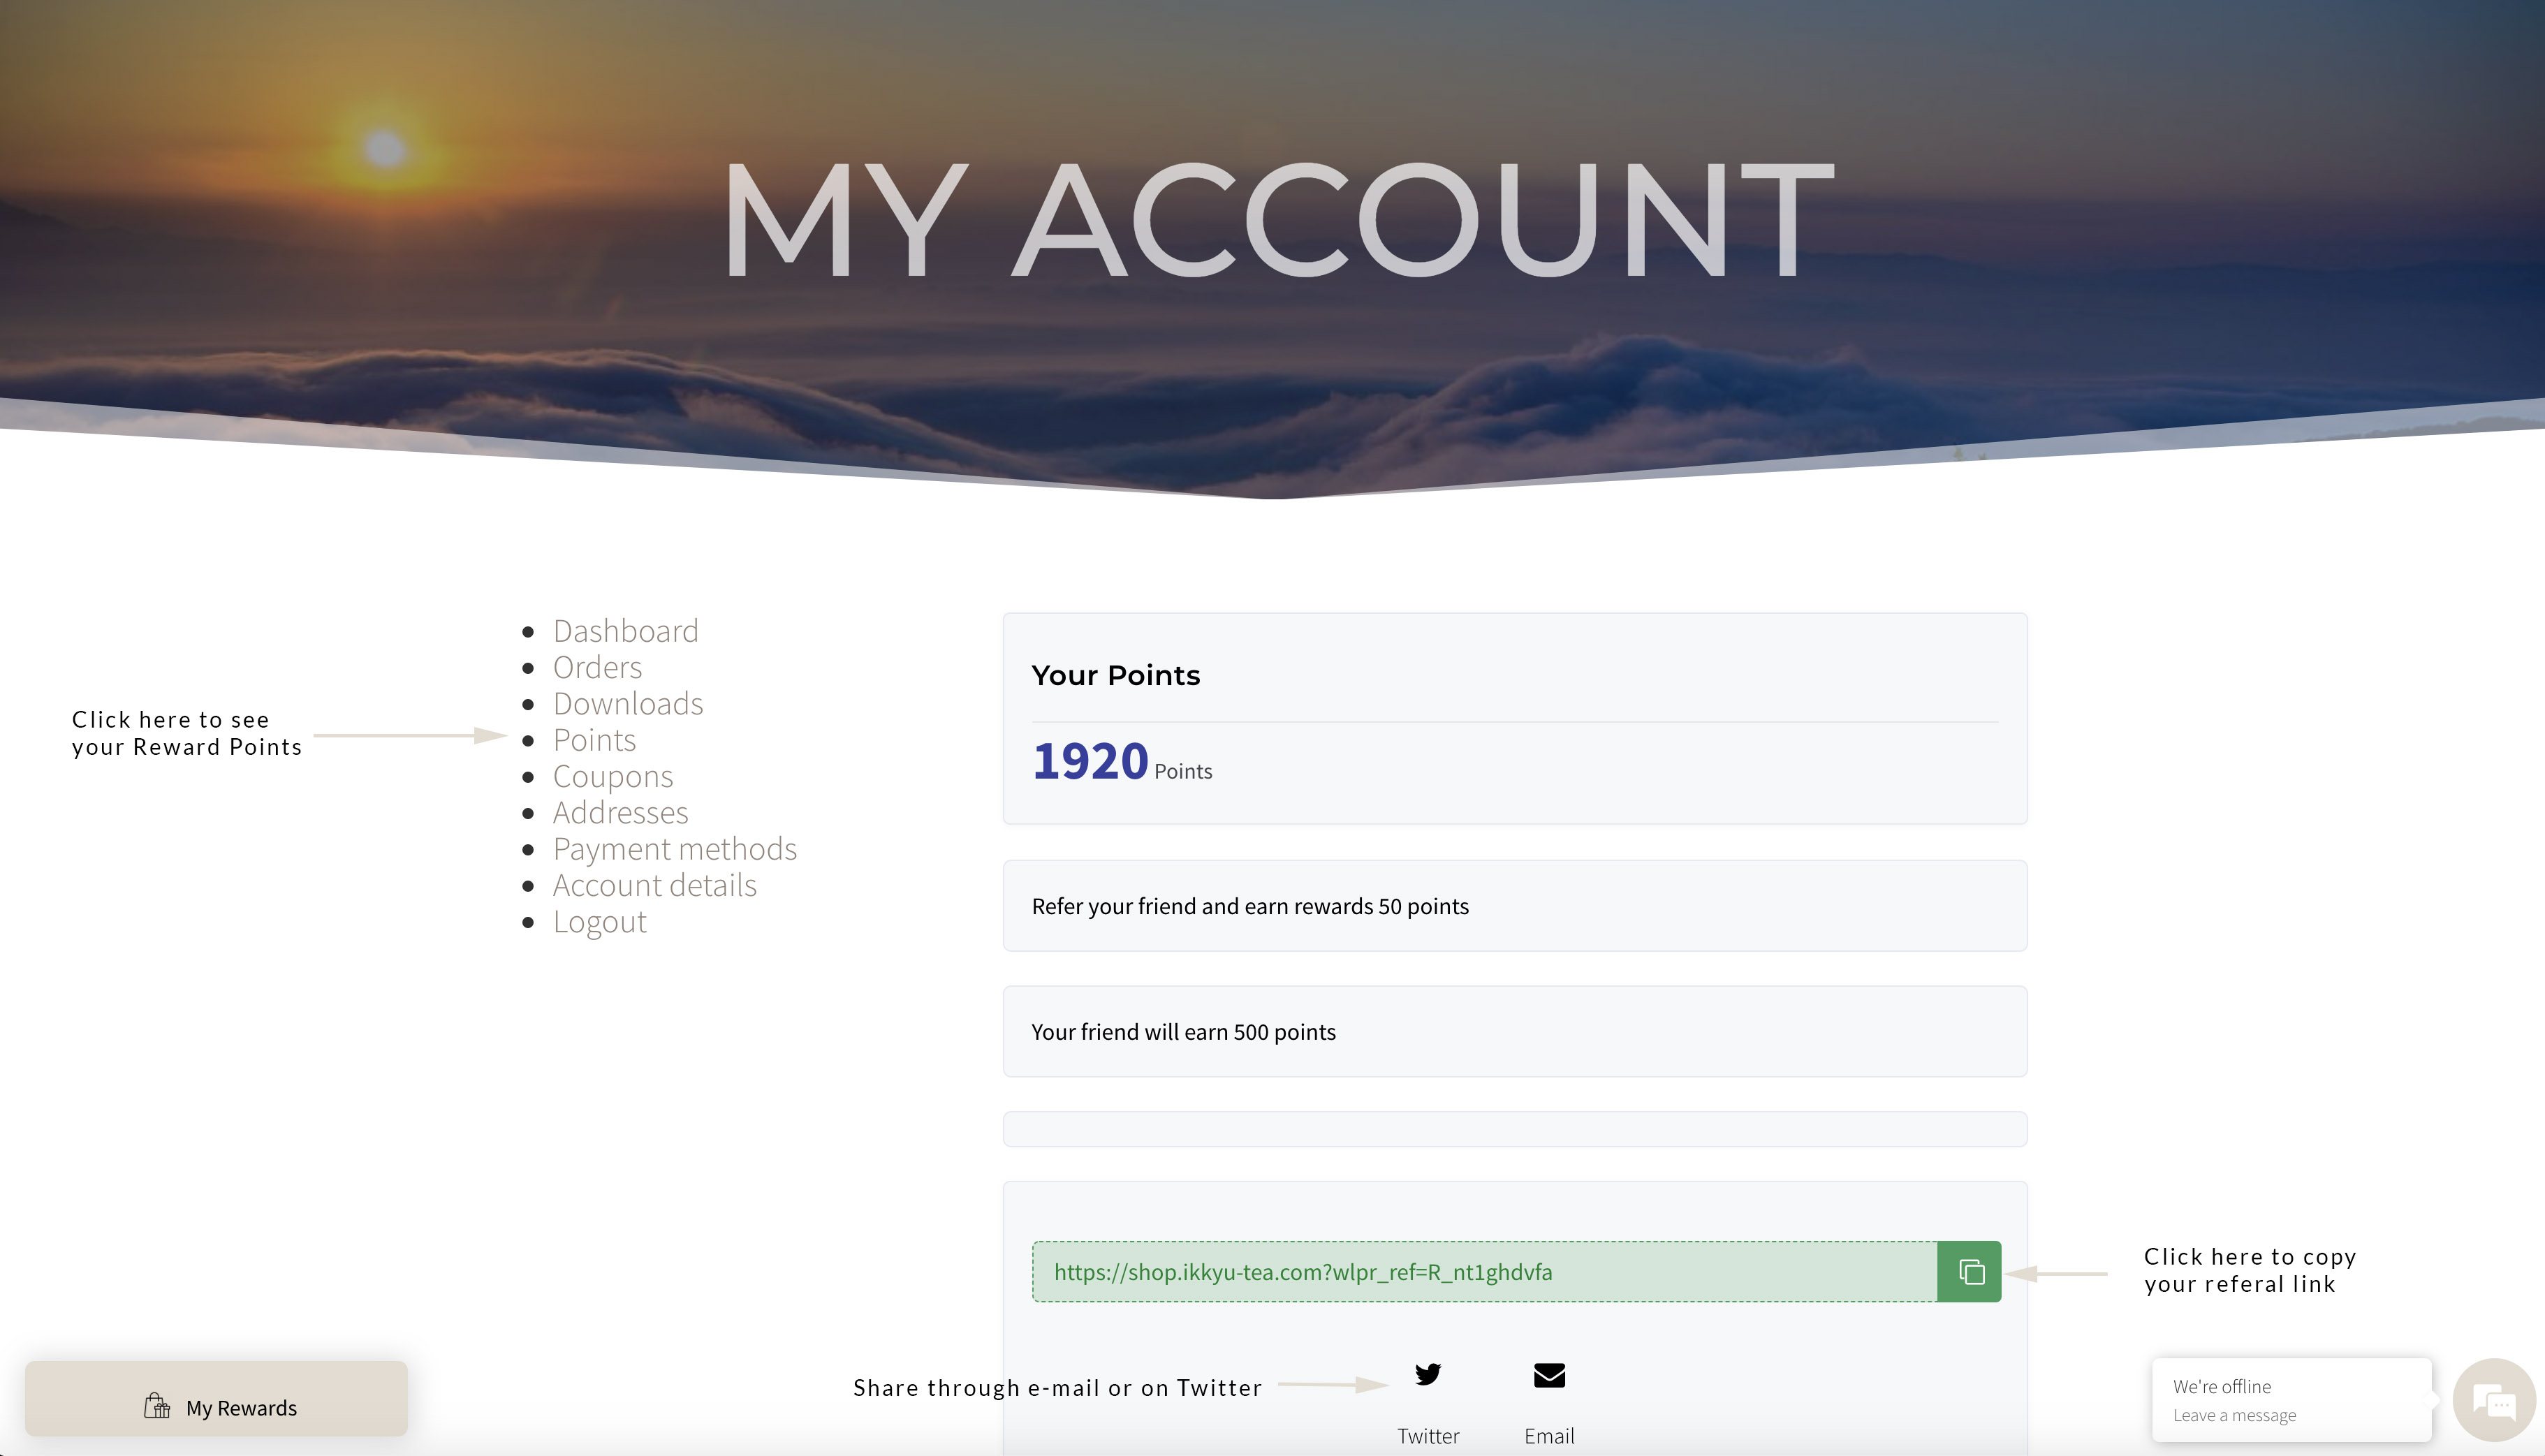Click the Logout link
The width and height of the screenshot is (2545, 1456).
[x=599, y=922]
